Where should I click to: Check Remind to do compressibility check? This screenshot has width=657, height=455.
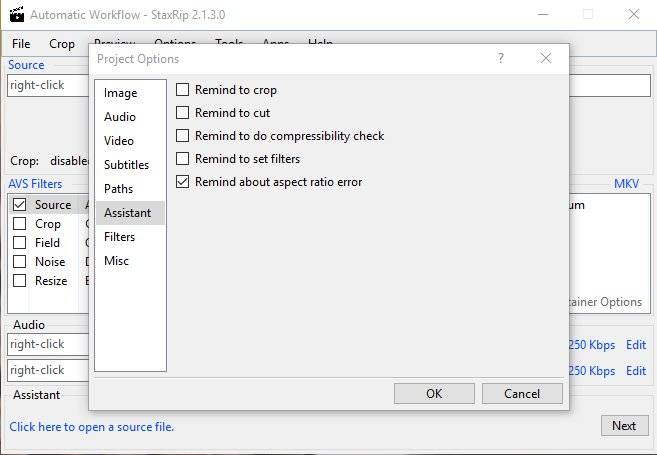click(182, 136)
